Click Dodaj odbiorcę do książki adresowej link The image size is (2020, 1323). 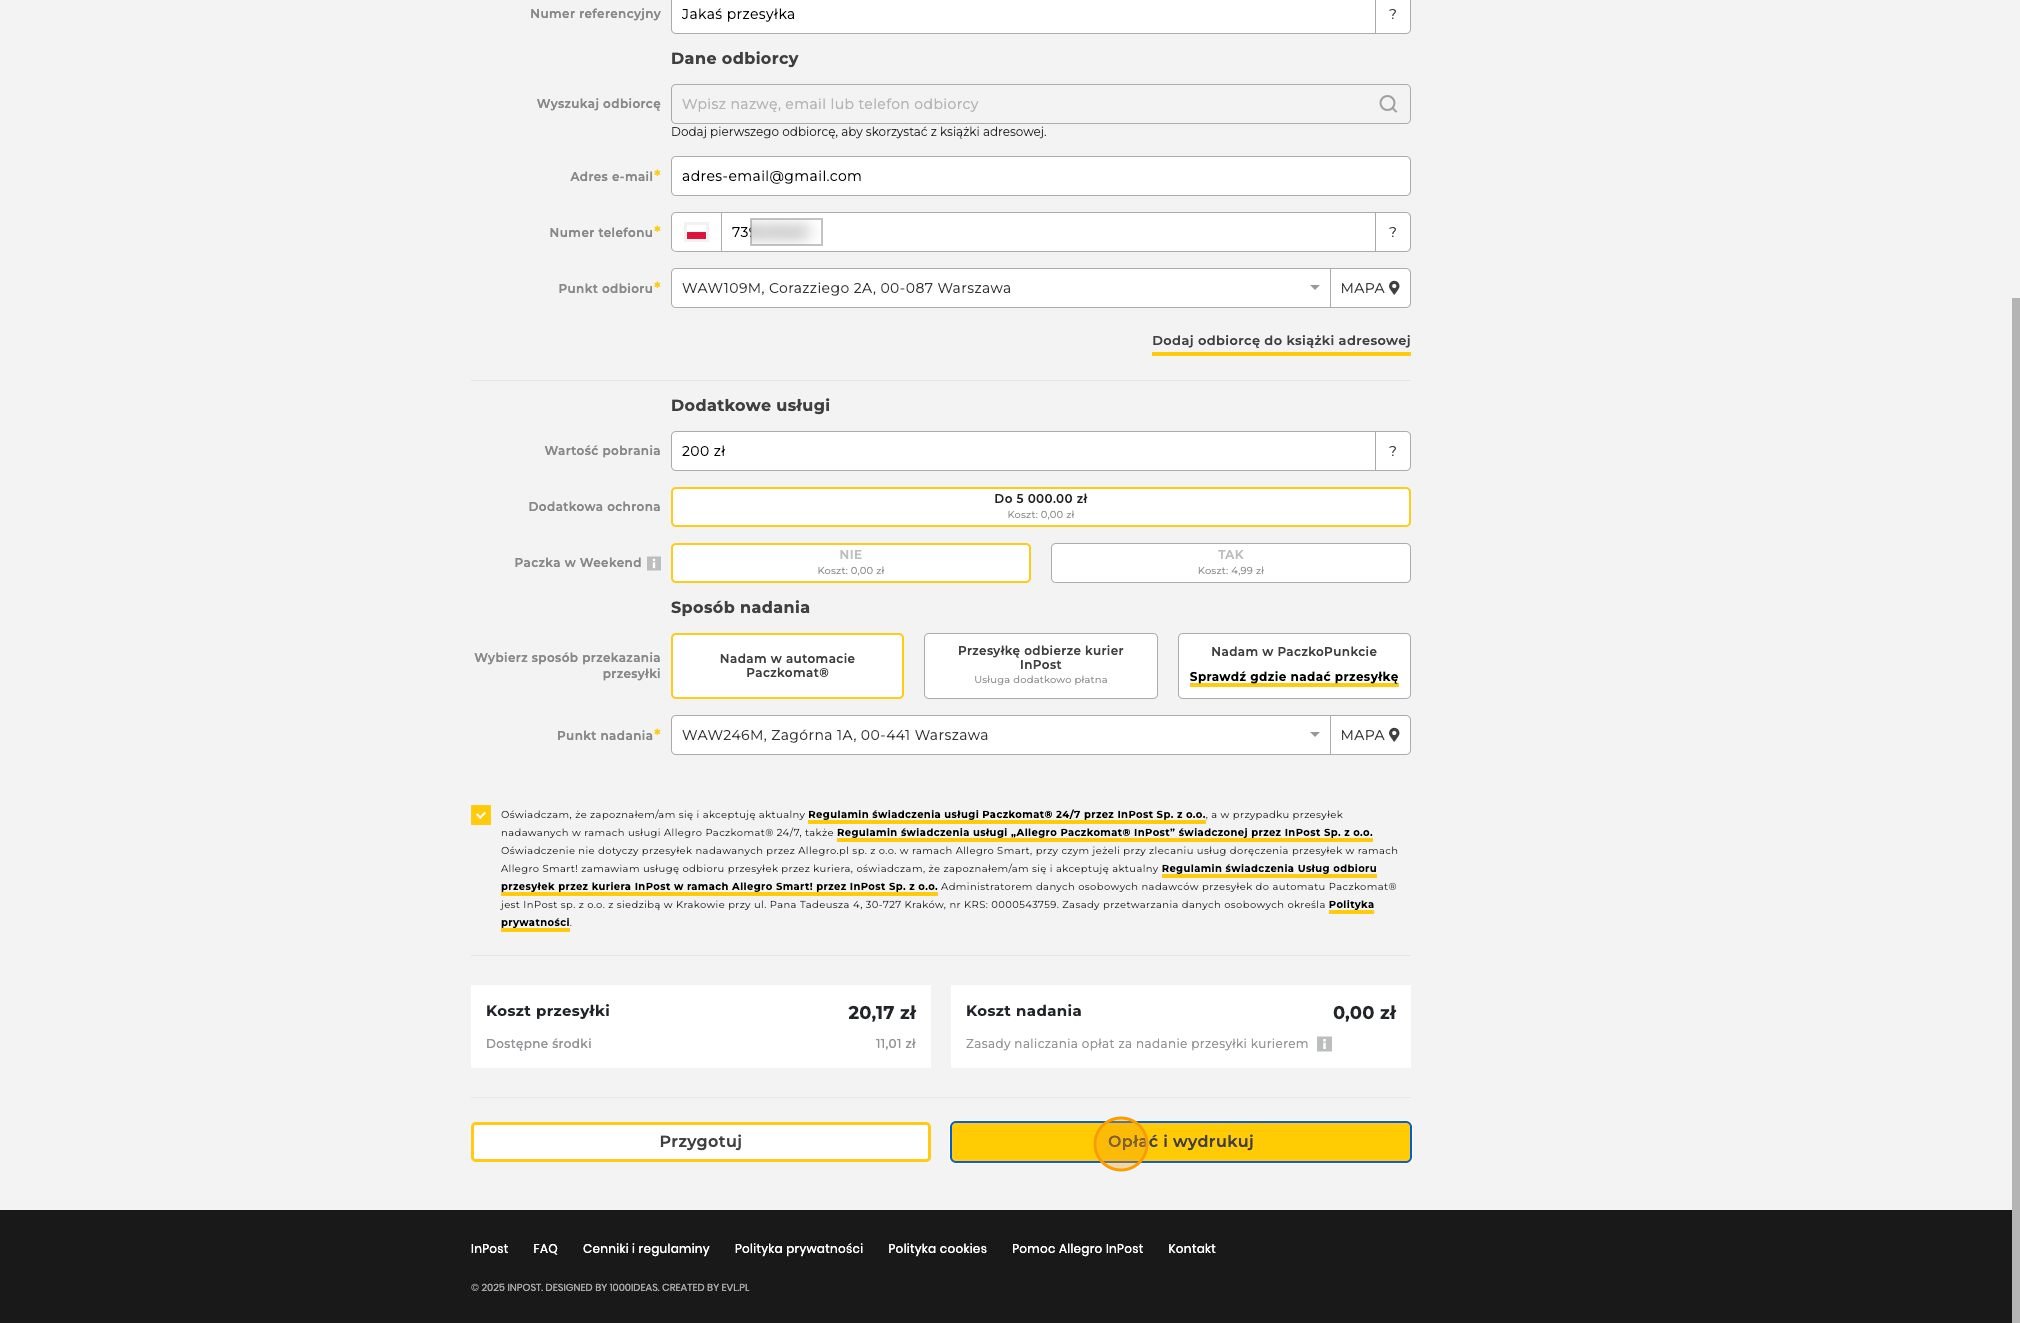click(1281, 341)
